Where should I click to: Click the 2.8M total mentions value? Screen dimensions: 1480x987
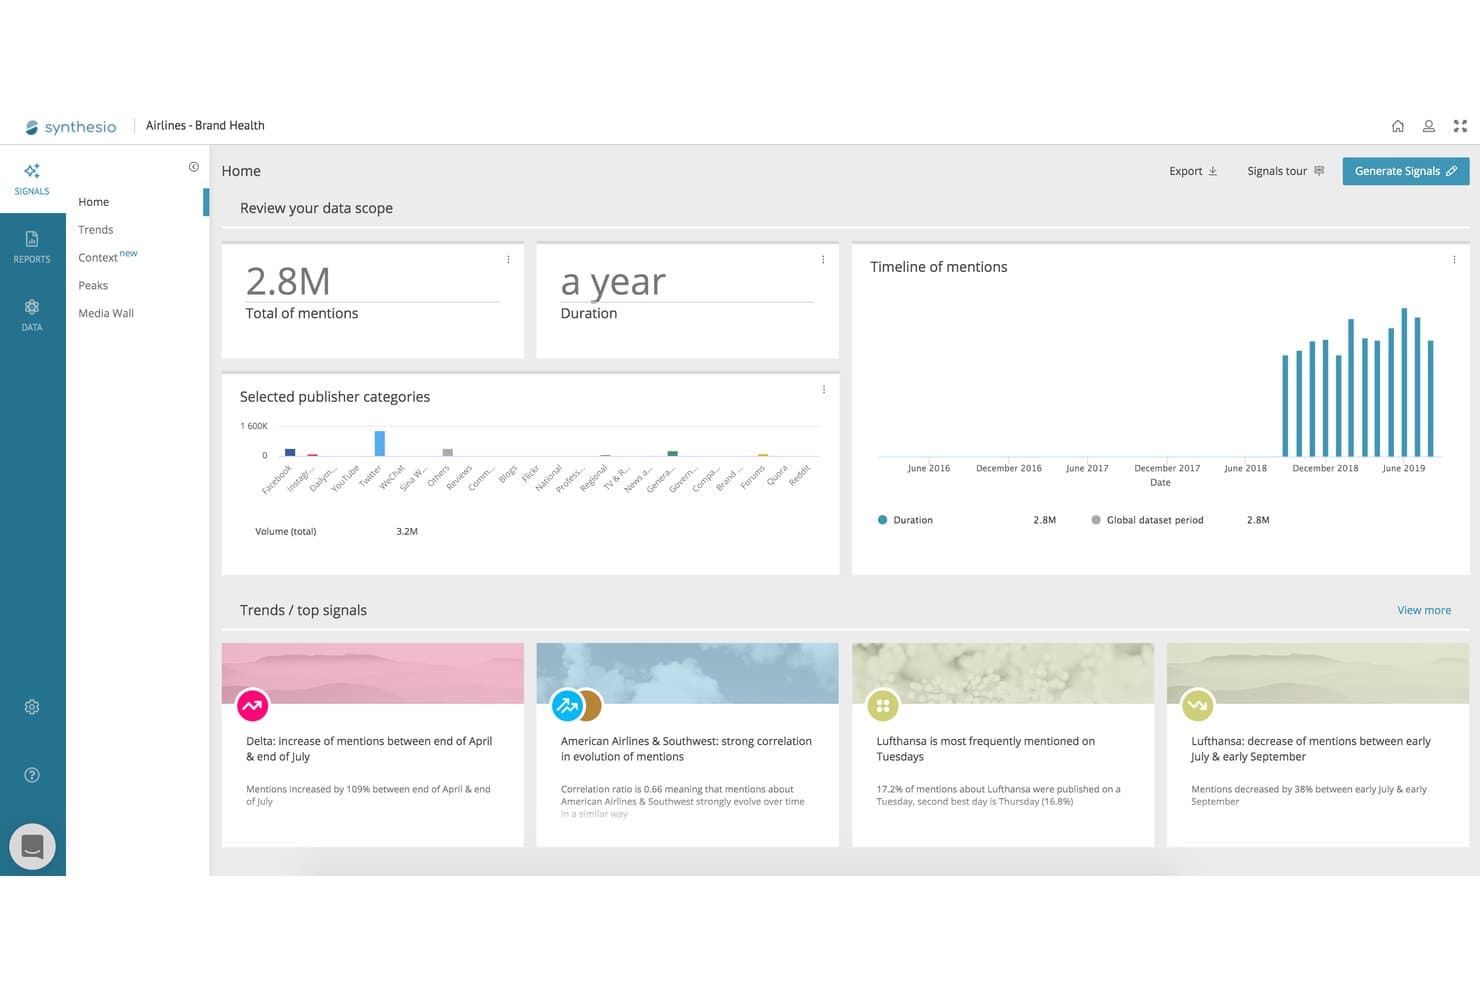288,282
